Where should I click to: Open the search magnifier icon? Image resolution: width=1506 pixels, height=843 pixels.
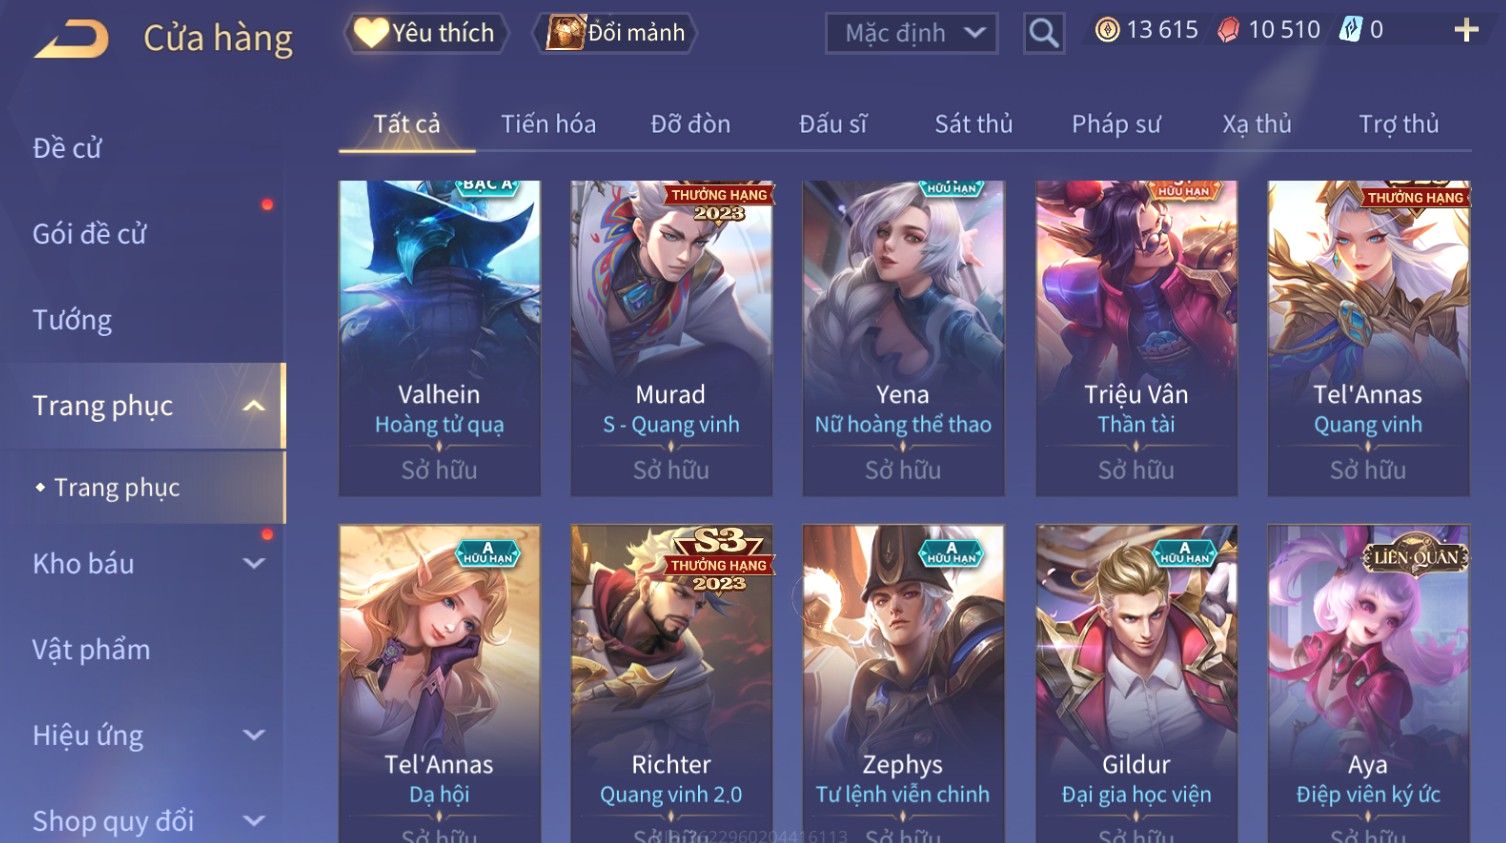coord(1044,33)
